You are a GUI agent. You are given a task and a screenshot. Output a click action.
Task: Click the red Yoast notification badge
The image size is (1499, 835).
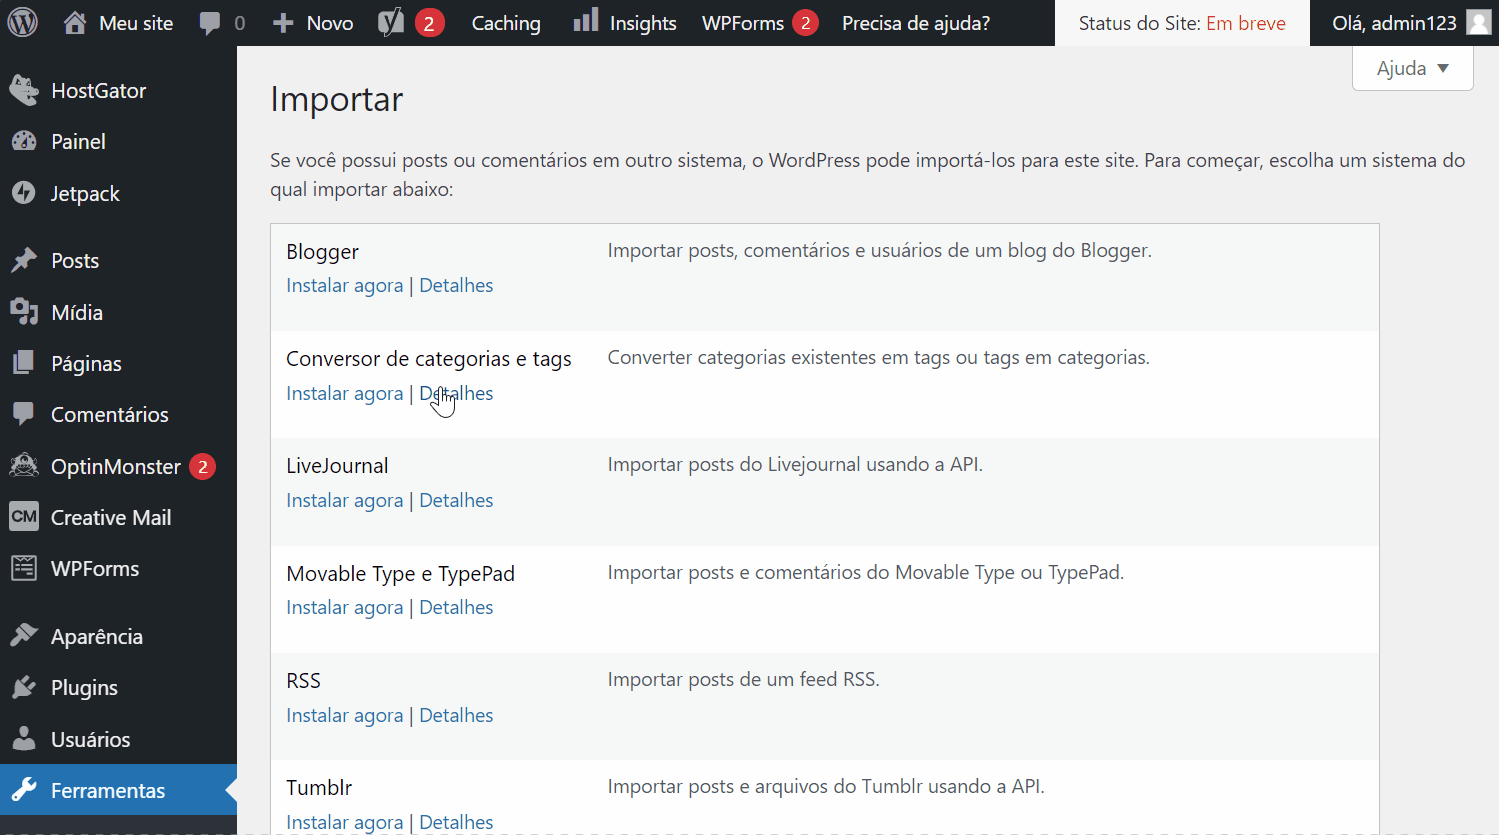[x=429, y=23]
